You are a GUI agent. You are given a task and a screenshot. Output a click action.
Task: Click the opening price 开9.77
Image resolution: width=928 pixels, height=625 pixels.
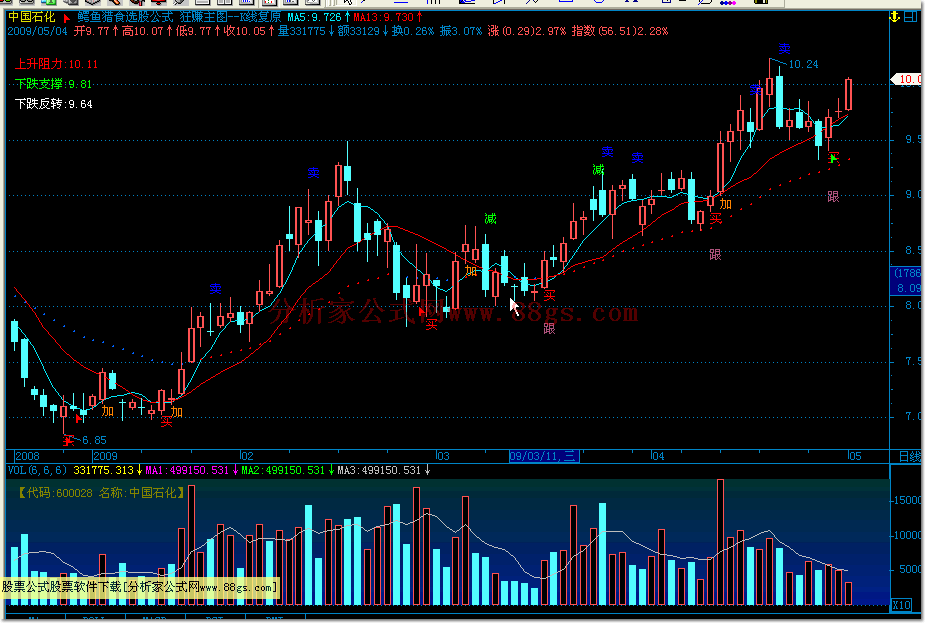point(92,31)
